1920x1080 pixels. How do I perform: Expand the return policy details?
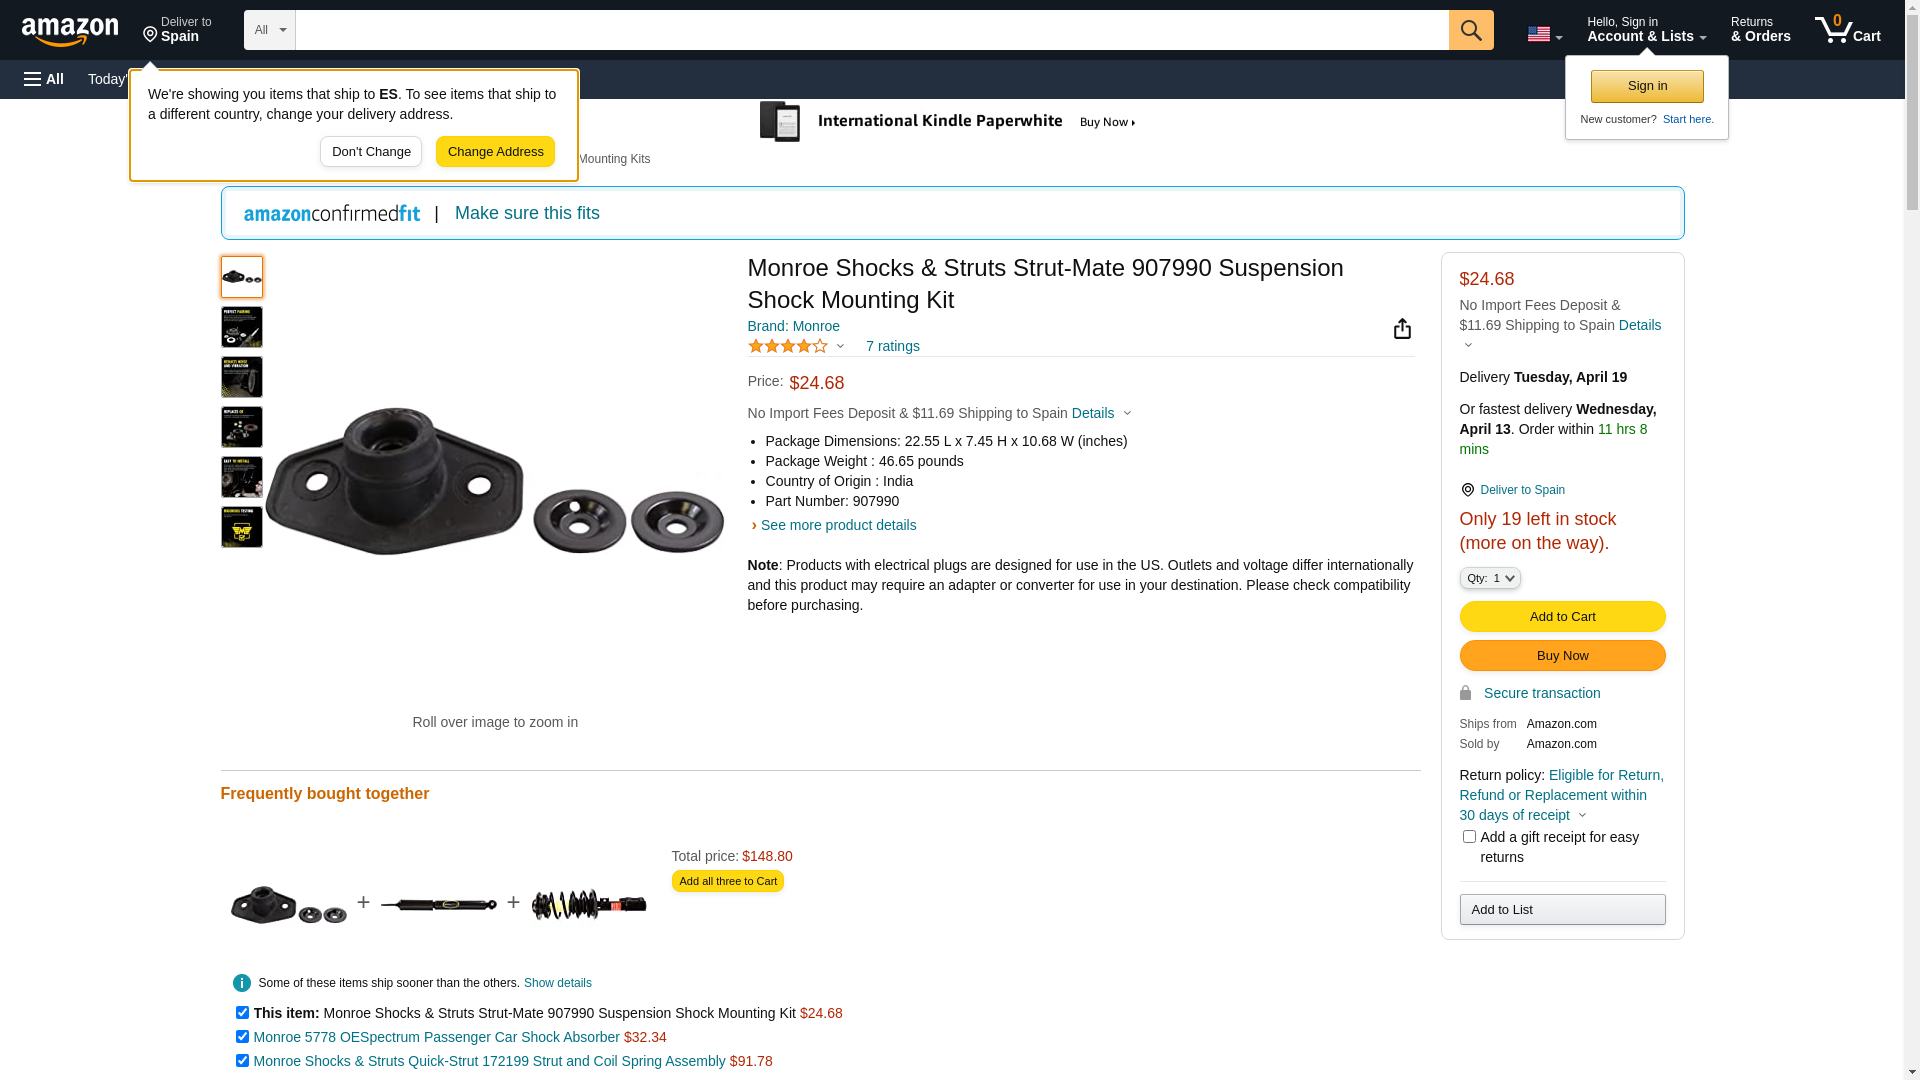click(1582, 815)
